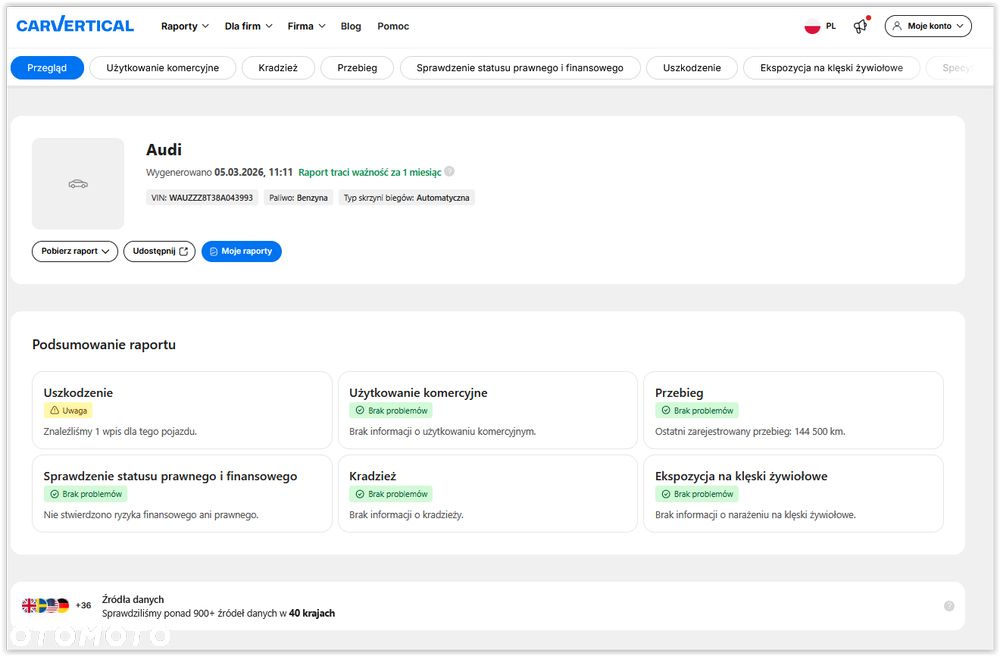Screen dimensions: 1000x656
Task: Expand the Pobierz raport dropdown
Action: pos(75,251)
